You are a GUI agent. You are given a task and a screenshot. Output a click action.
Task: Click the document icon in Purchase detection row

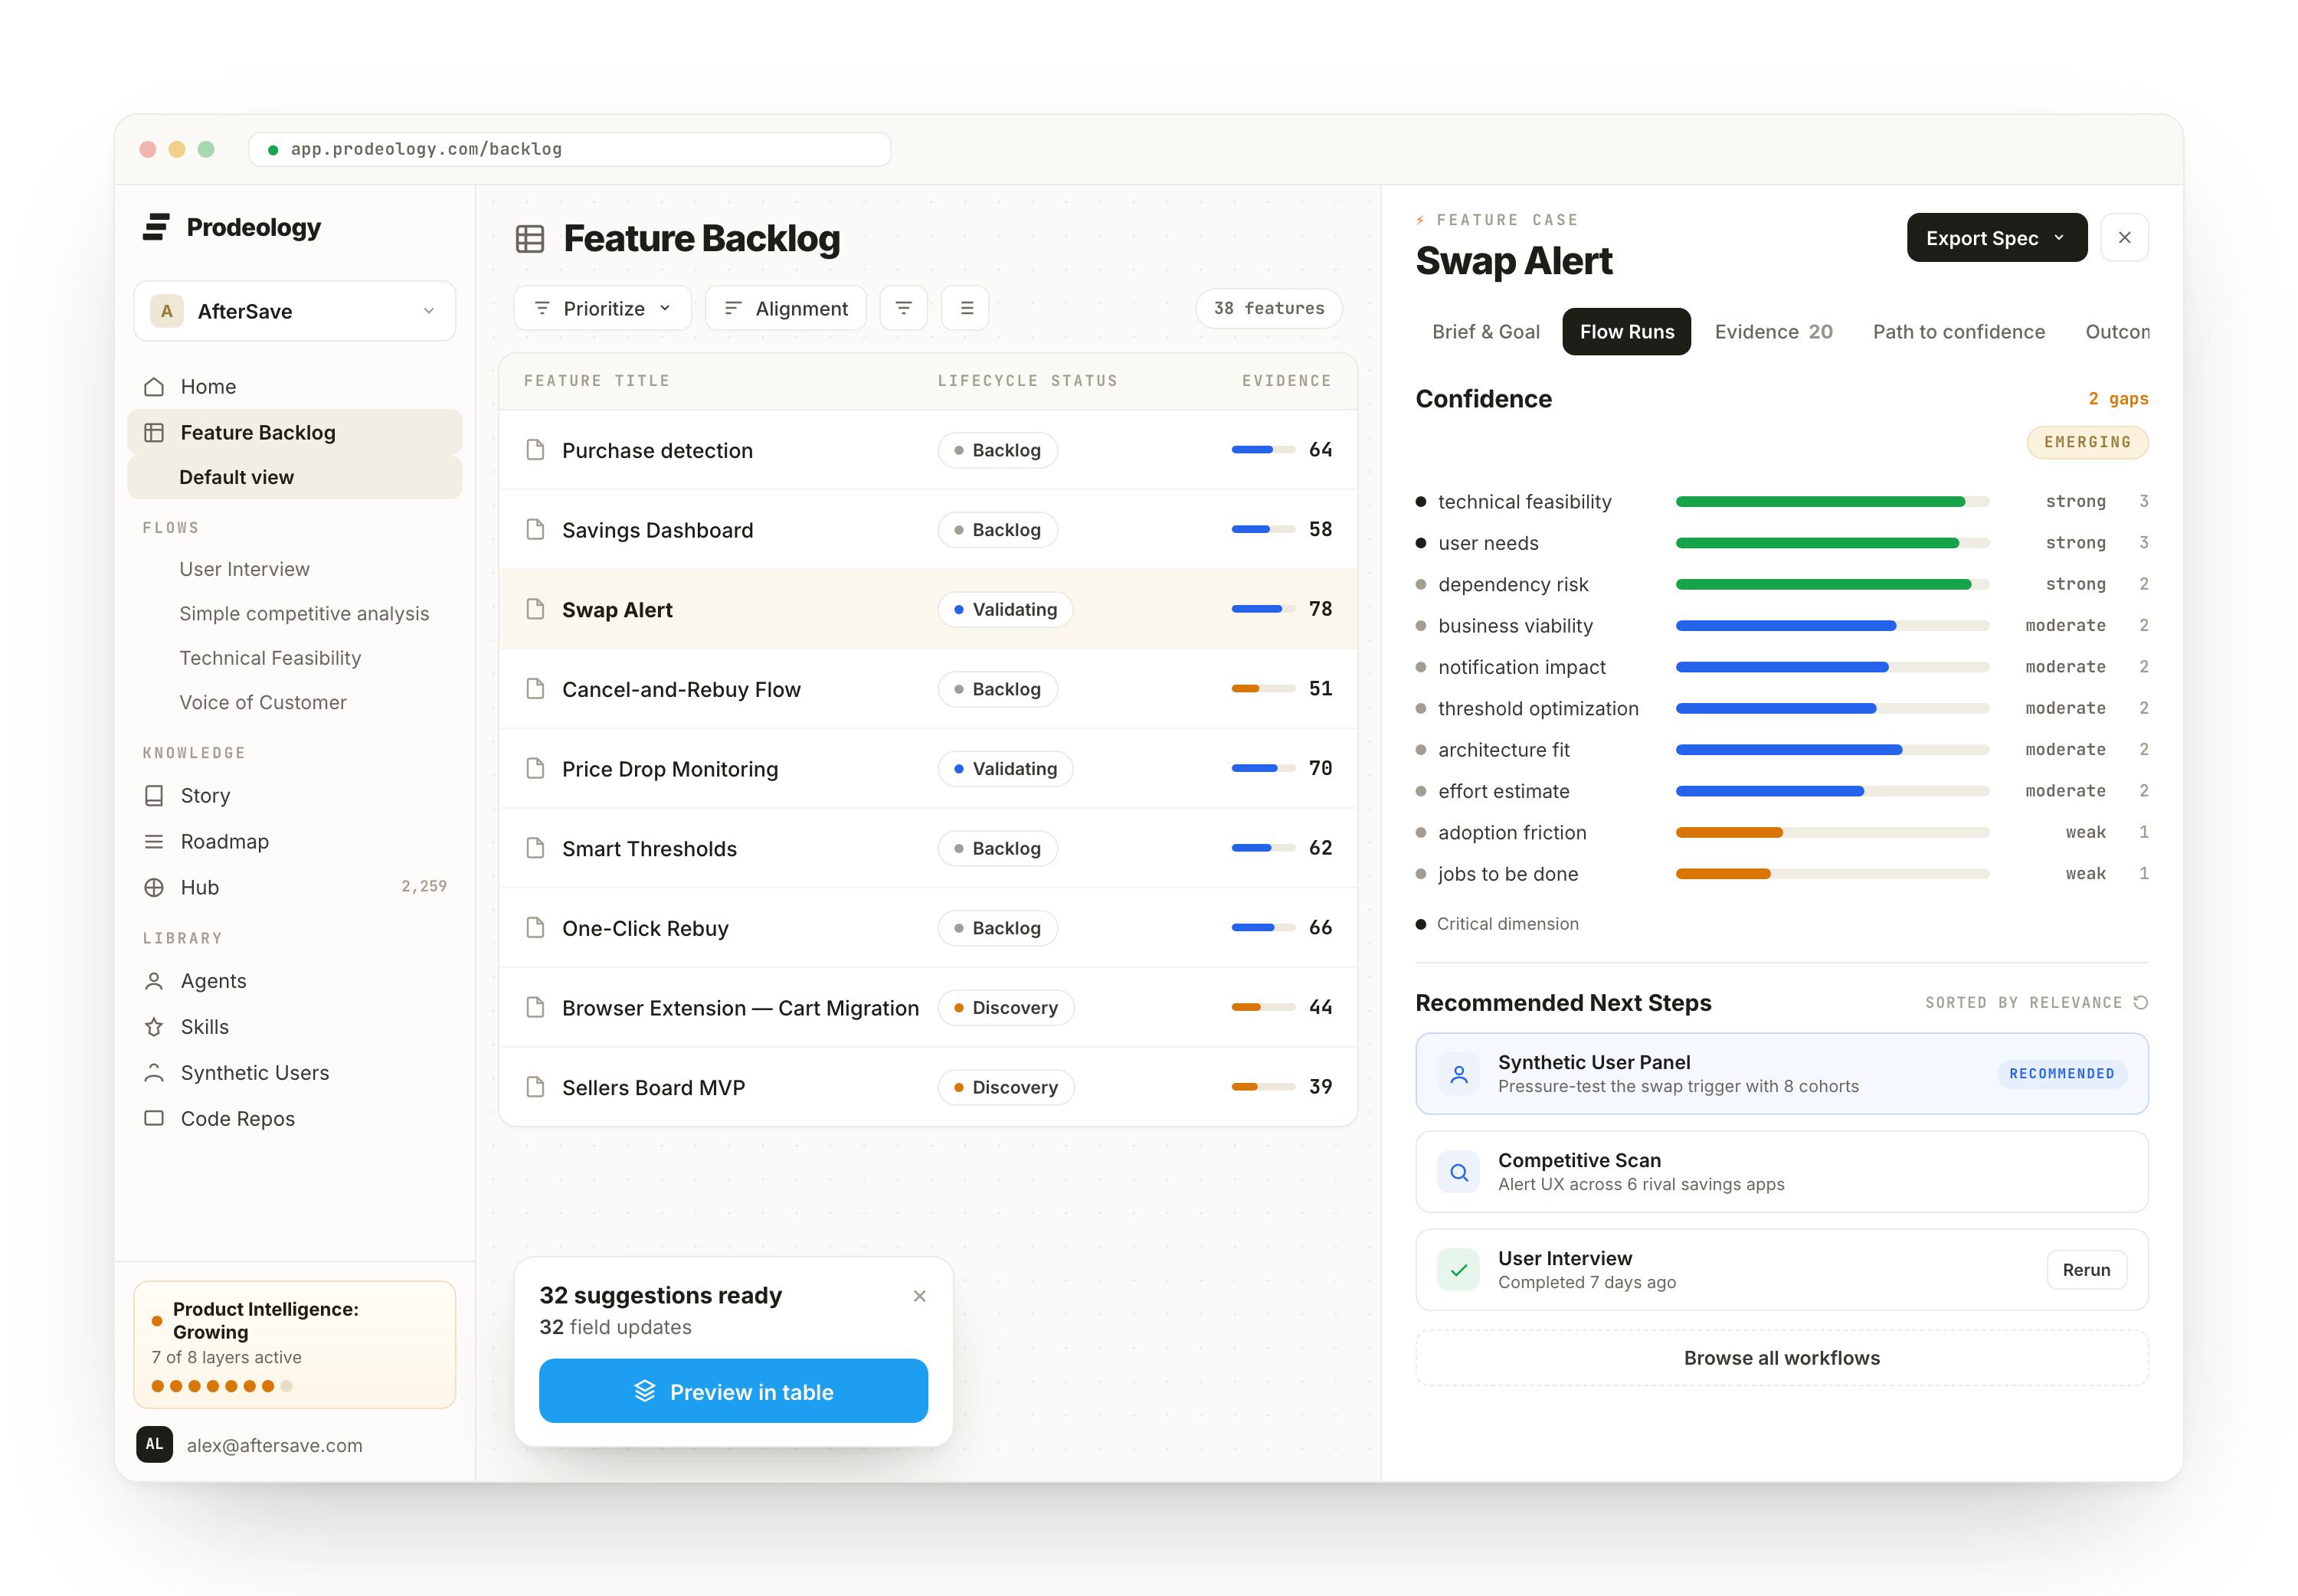click(536, 450)
